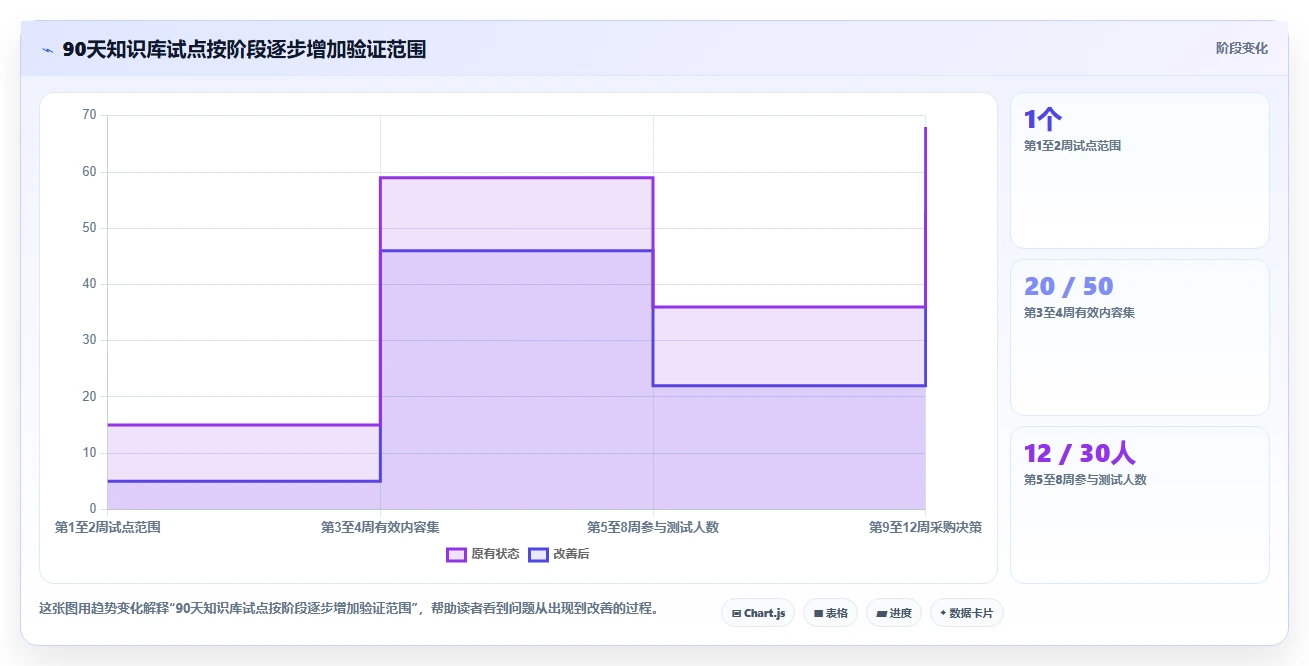Click the x-axis label 第9至12周采购决策

(925, 527)
